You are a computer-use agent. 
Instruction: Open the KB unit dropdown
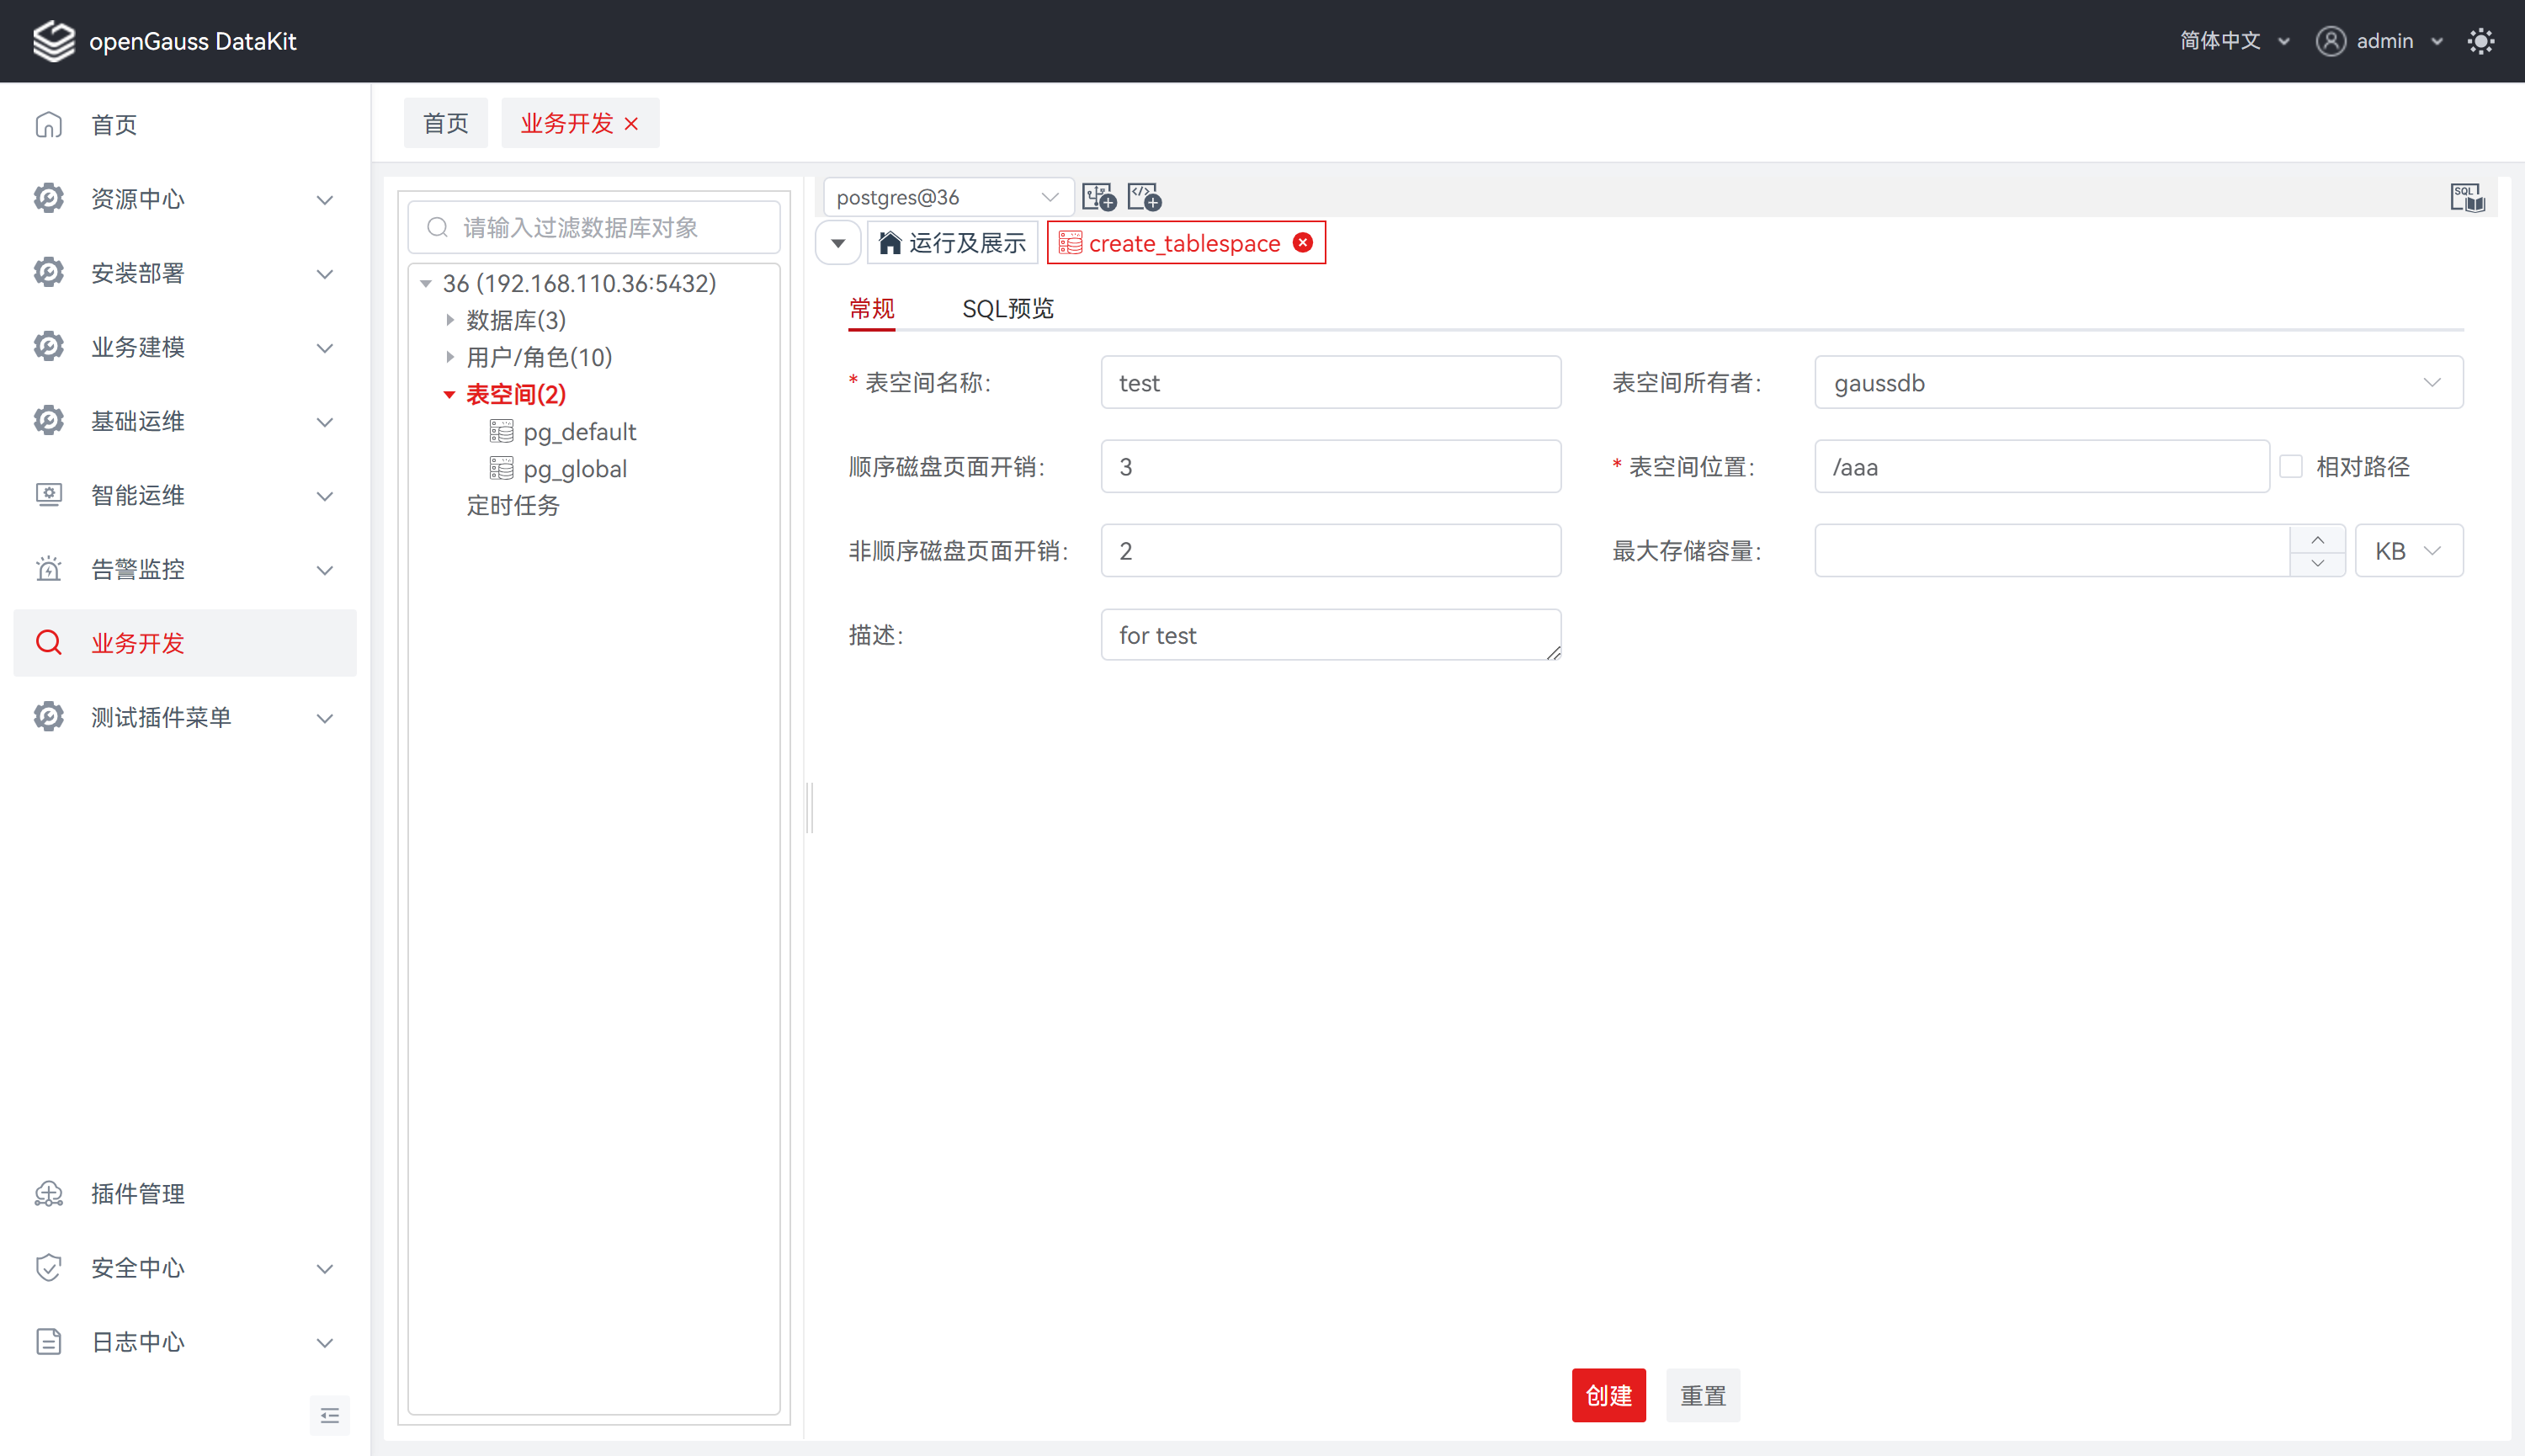pyautogui.click(x=2409, y=550)
